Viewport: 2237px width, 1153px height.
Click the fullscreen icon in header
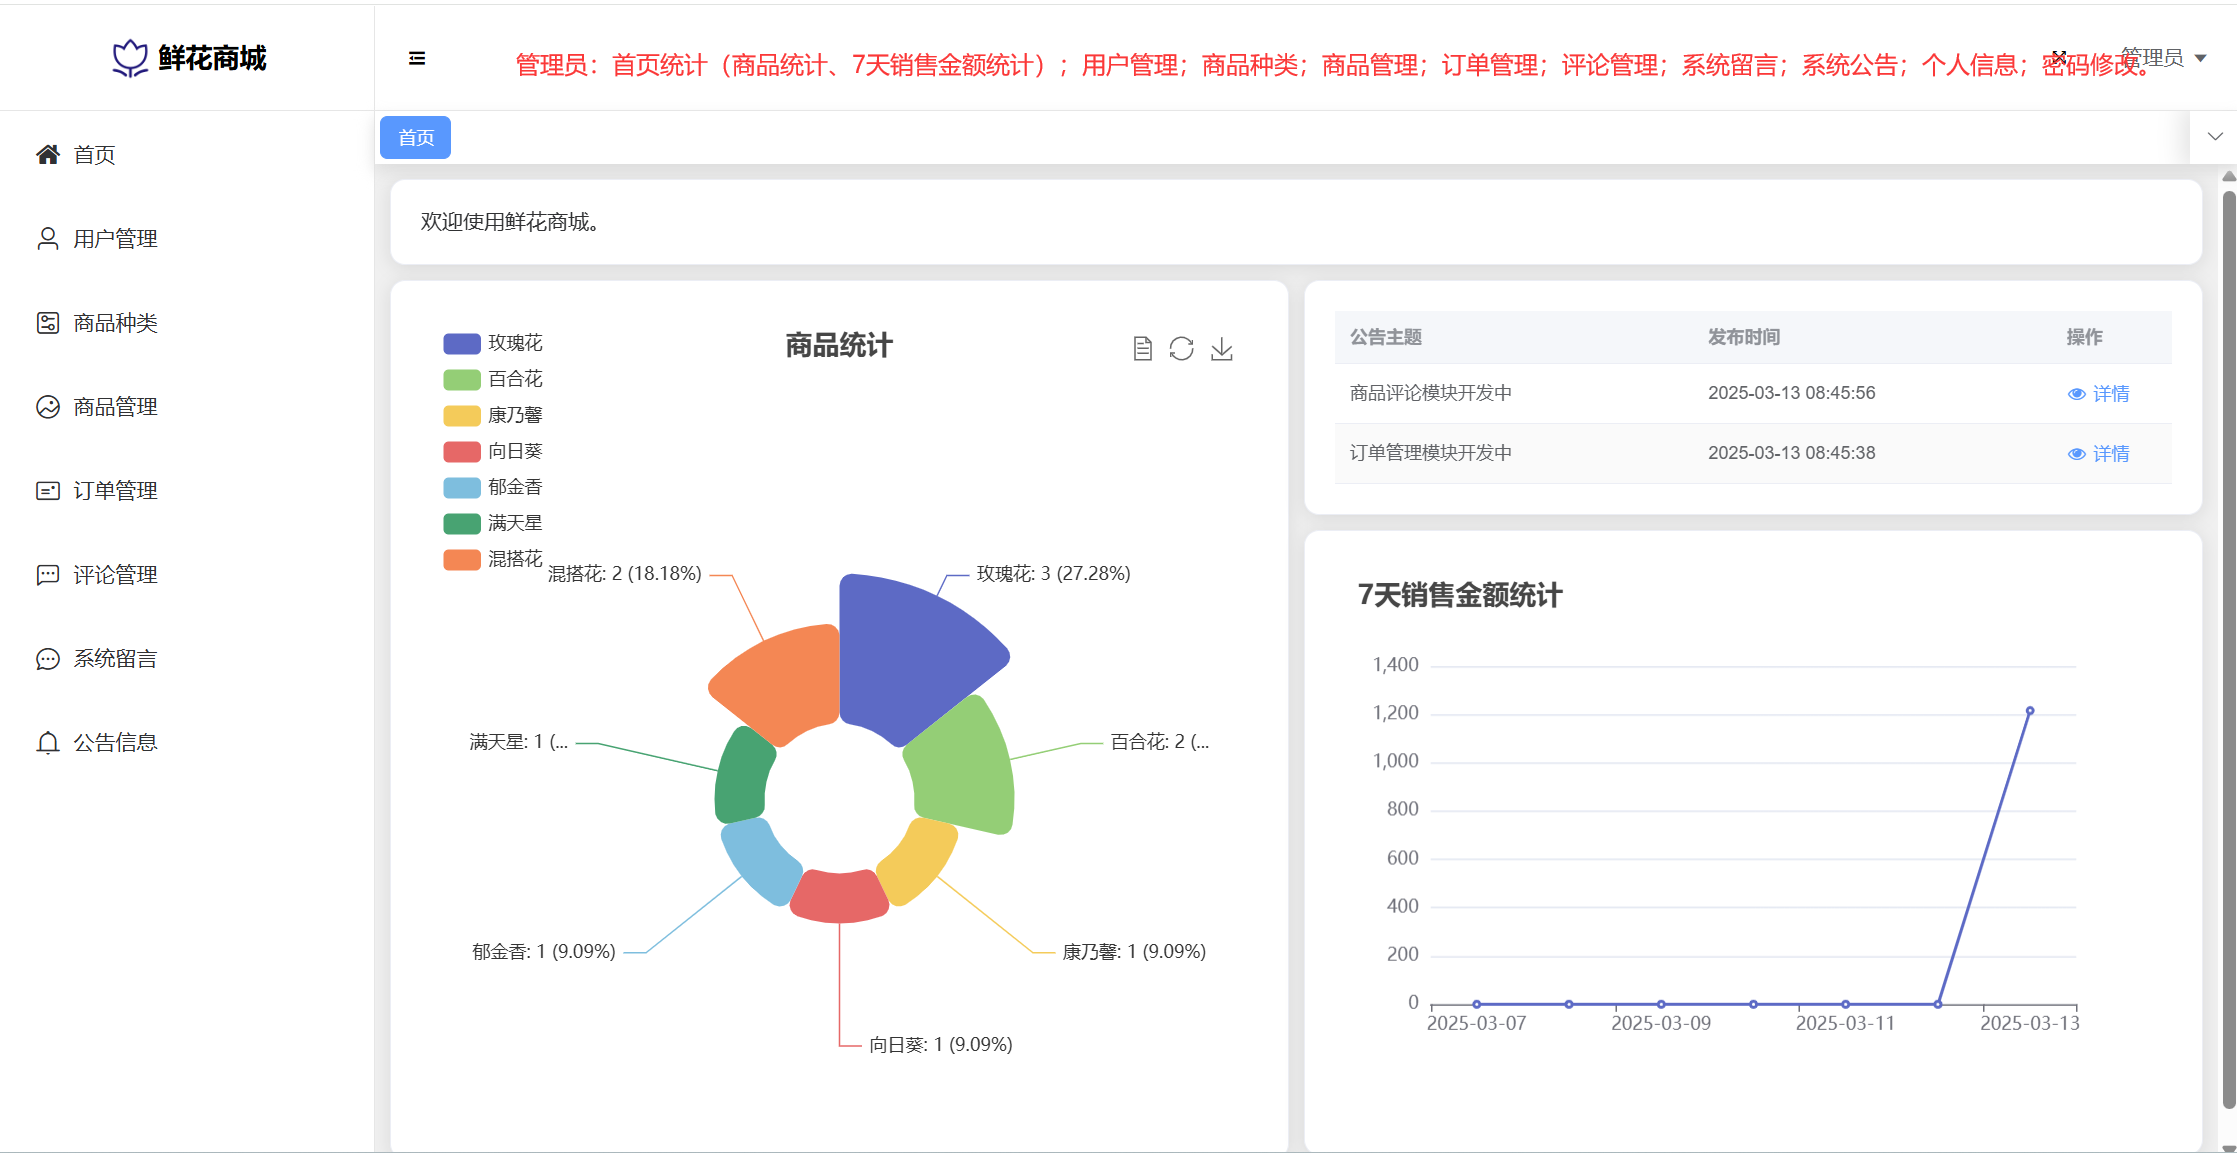(2059, 57)
